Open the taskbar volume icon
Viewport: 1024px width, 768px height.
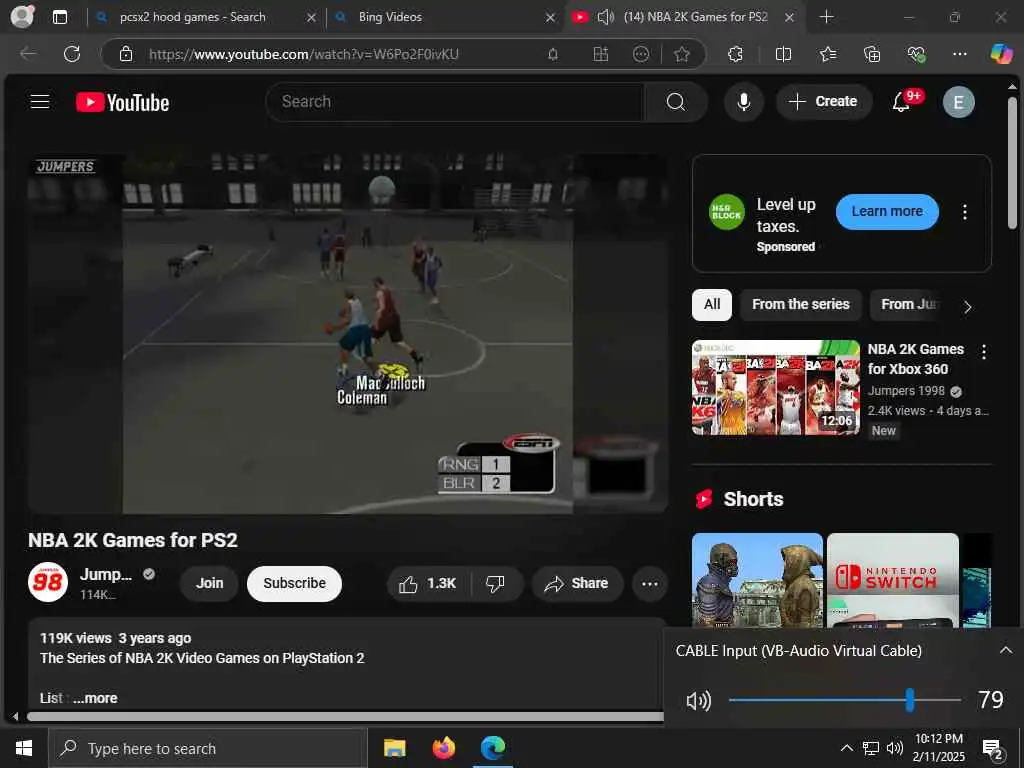click(895, 748)
